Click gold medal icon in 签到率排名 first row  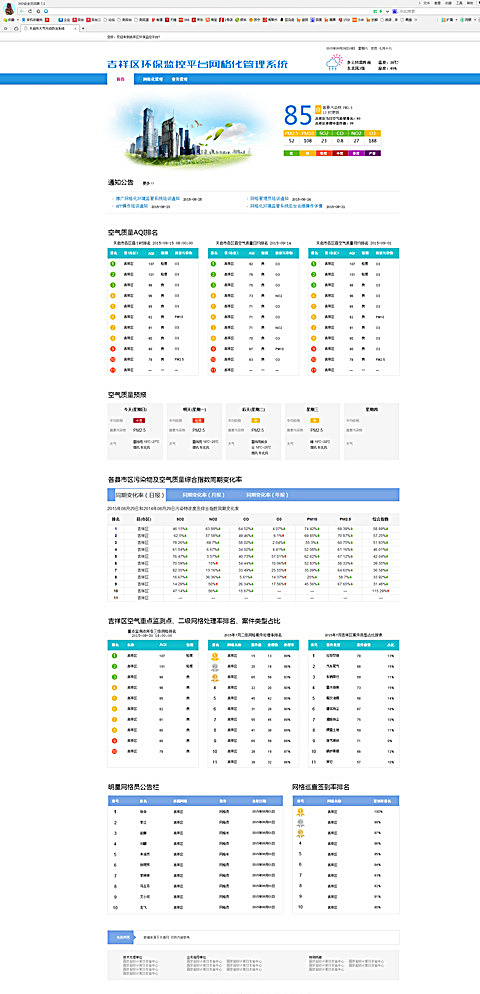pos(302,811)
